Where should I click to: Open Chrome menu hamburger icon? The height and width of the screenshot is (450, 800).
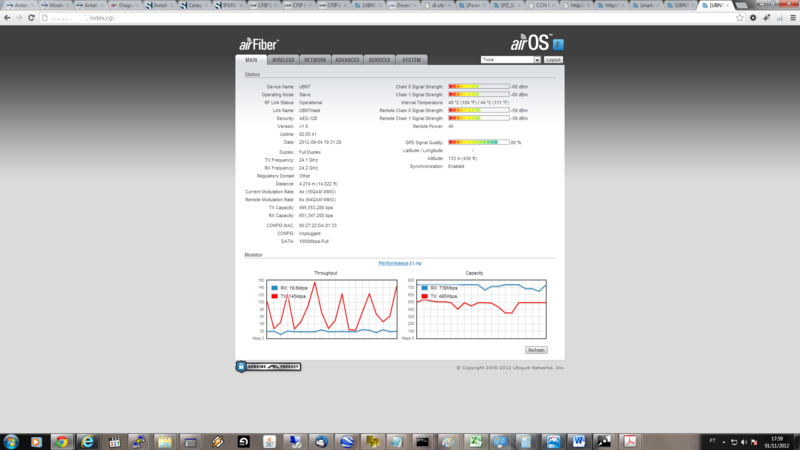[x=793, y=18]
